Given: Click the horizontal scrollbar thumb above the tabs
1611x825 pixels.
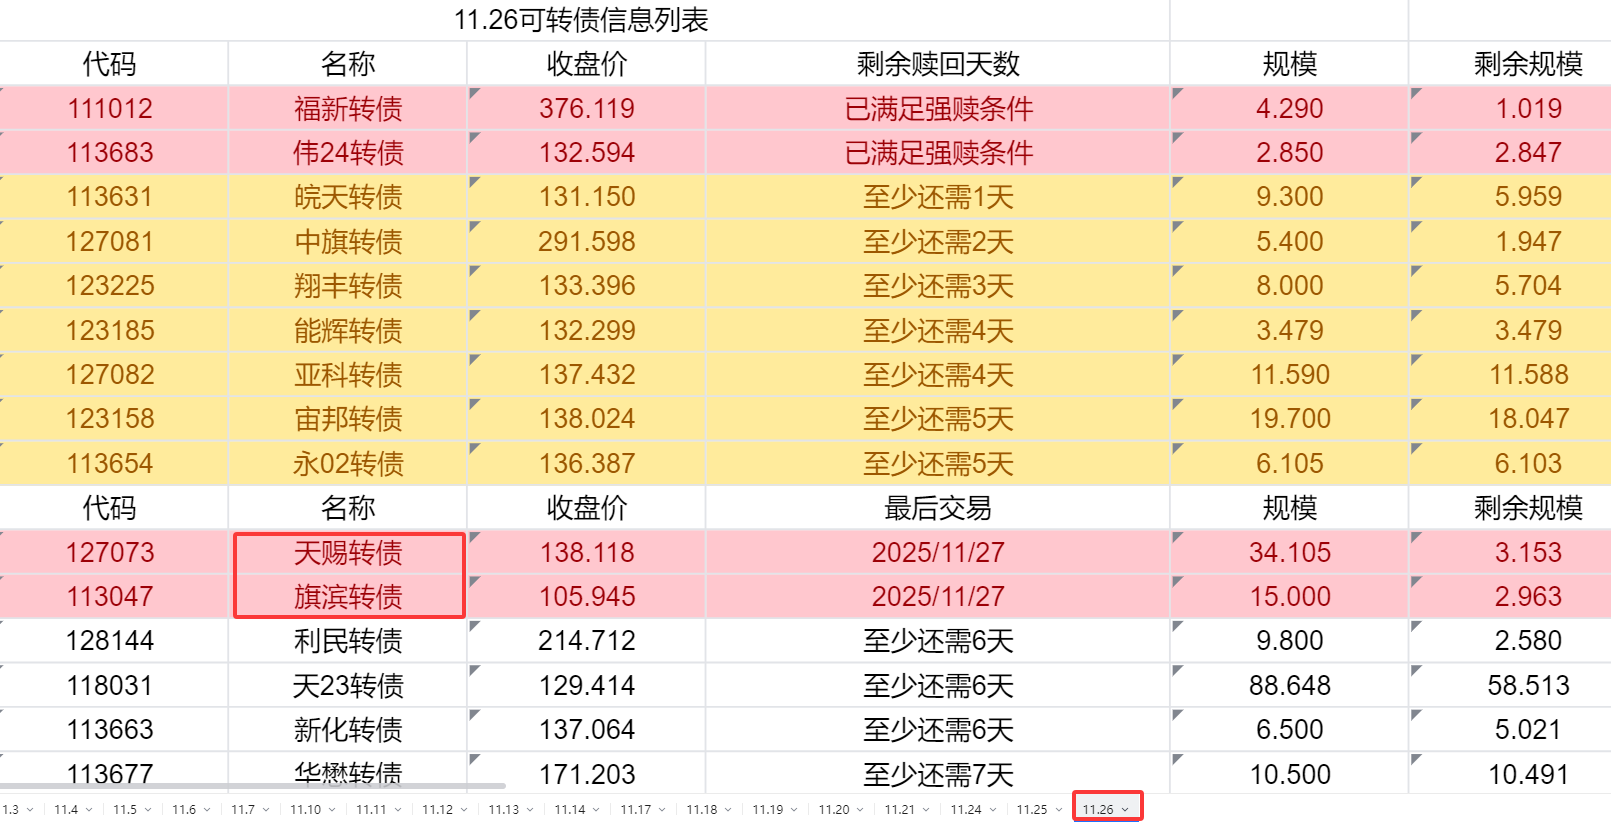Looking at the screenshot, I should (252, 786).
